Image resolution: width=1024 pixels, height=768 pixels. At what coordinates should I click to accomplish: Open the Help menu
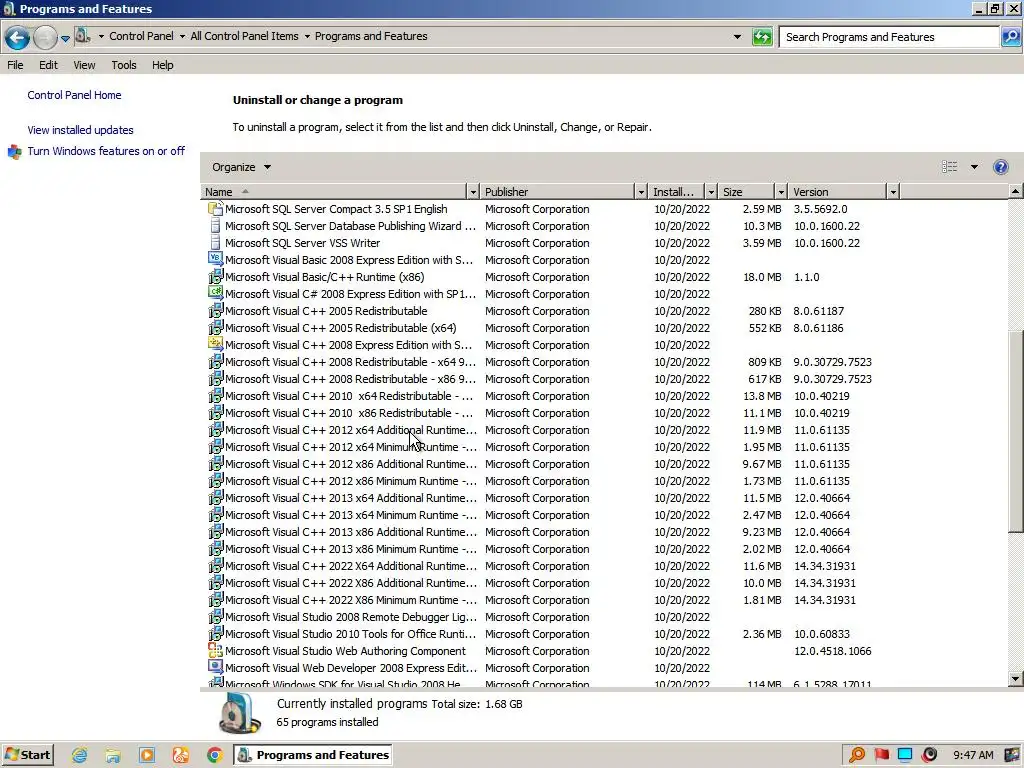point(163,65)
